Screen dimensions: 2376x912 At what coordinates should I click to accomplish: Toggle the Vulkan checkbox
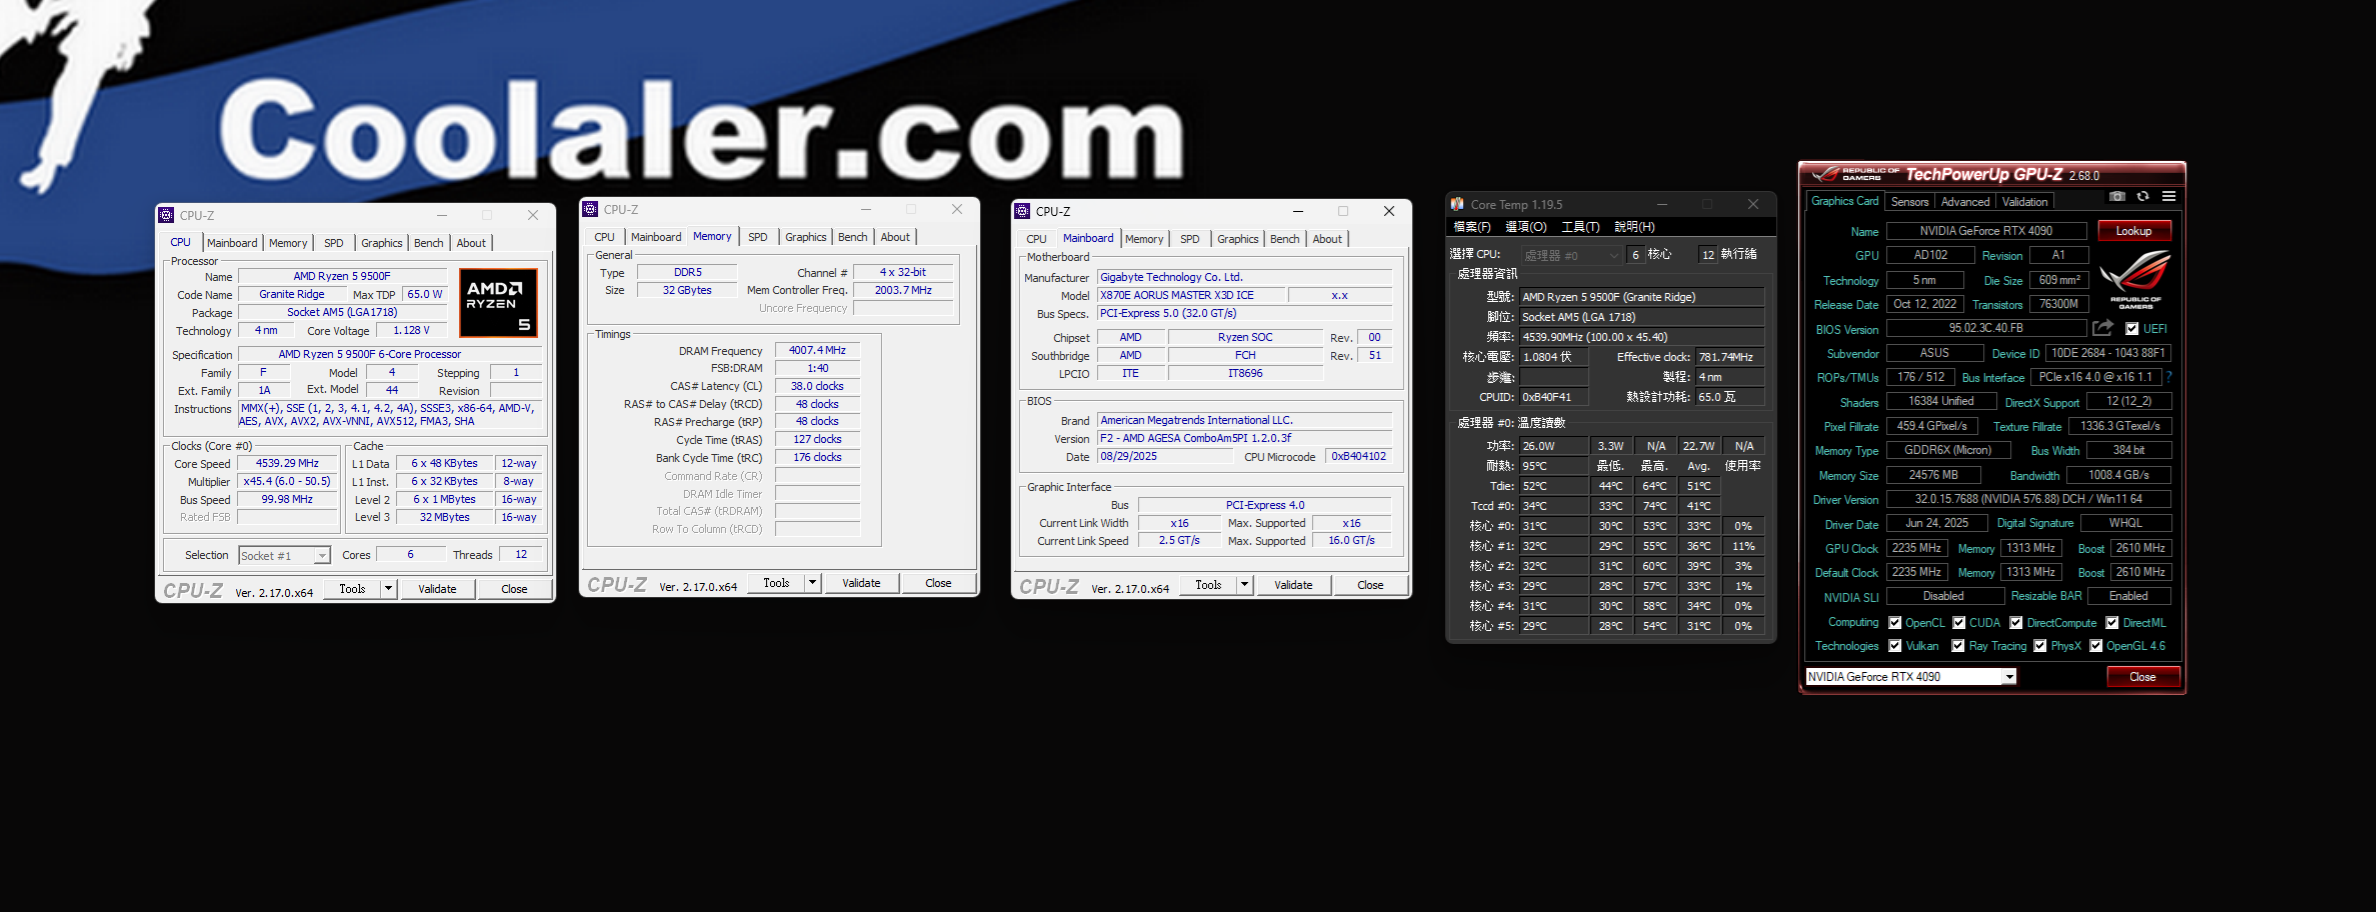pyautogui.click(x=1895, y=646)
